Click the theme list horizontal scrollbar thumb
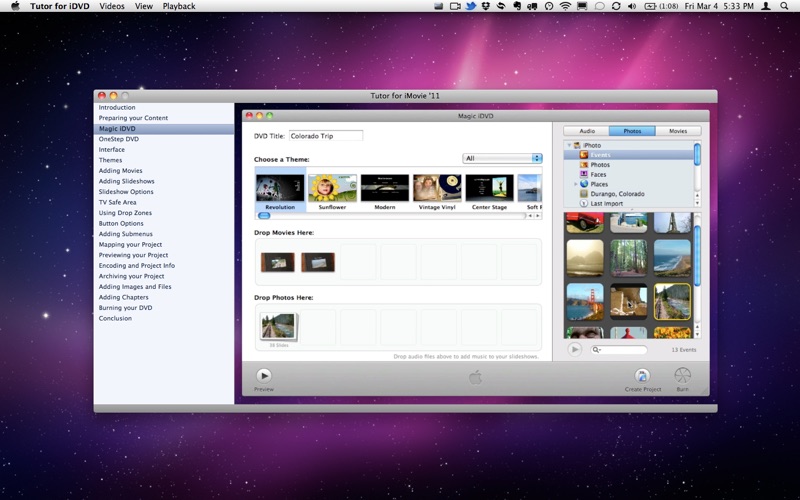The height and width of the screenshot is (500, 800). pos(264,215)
